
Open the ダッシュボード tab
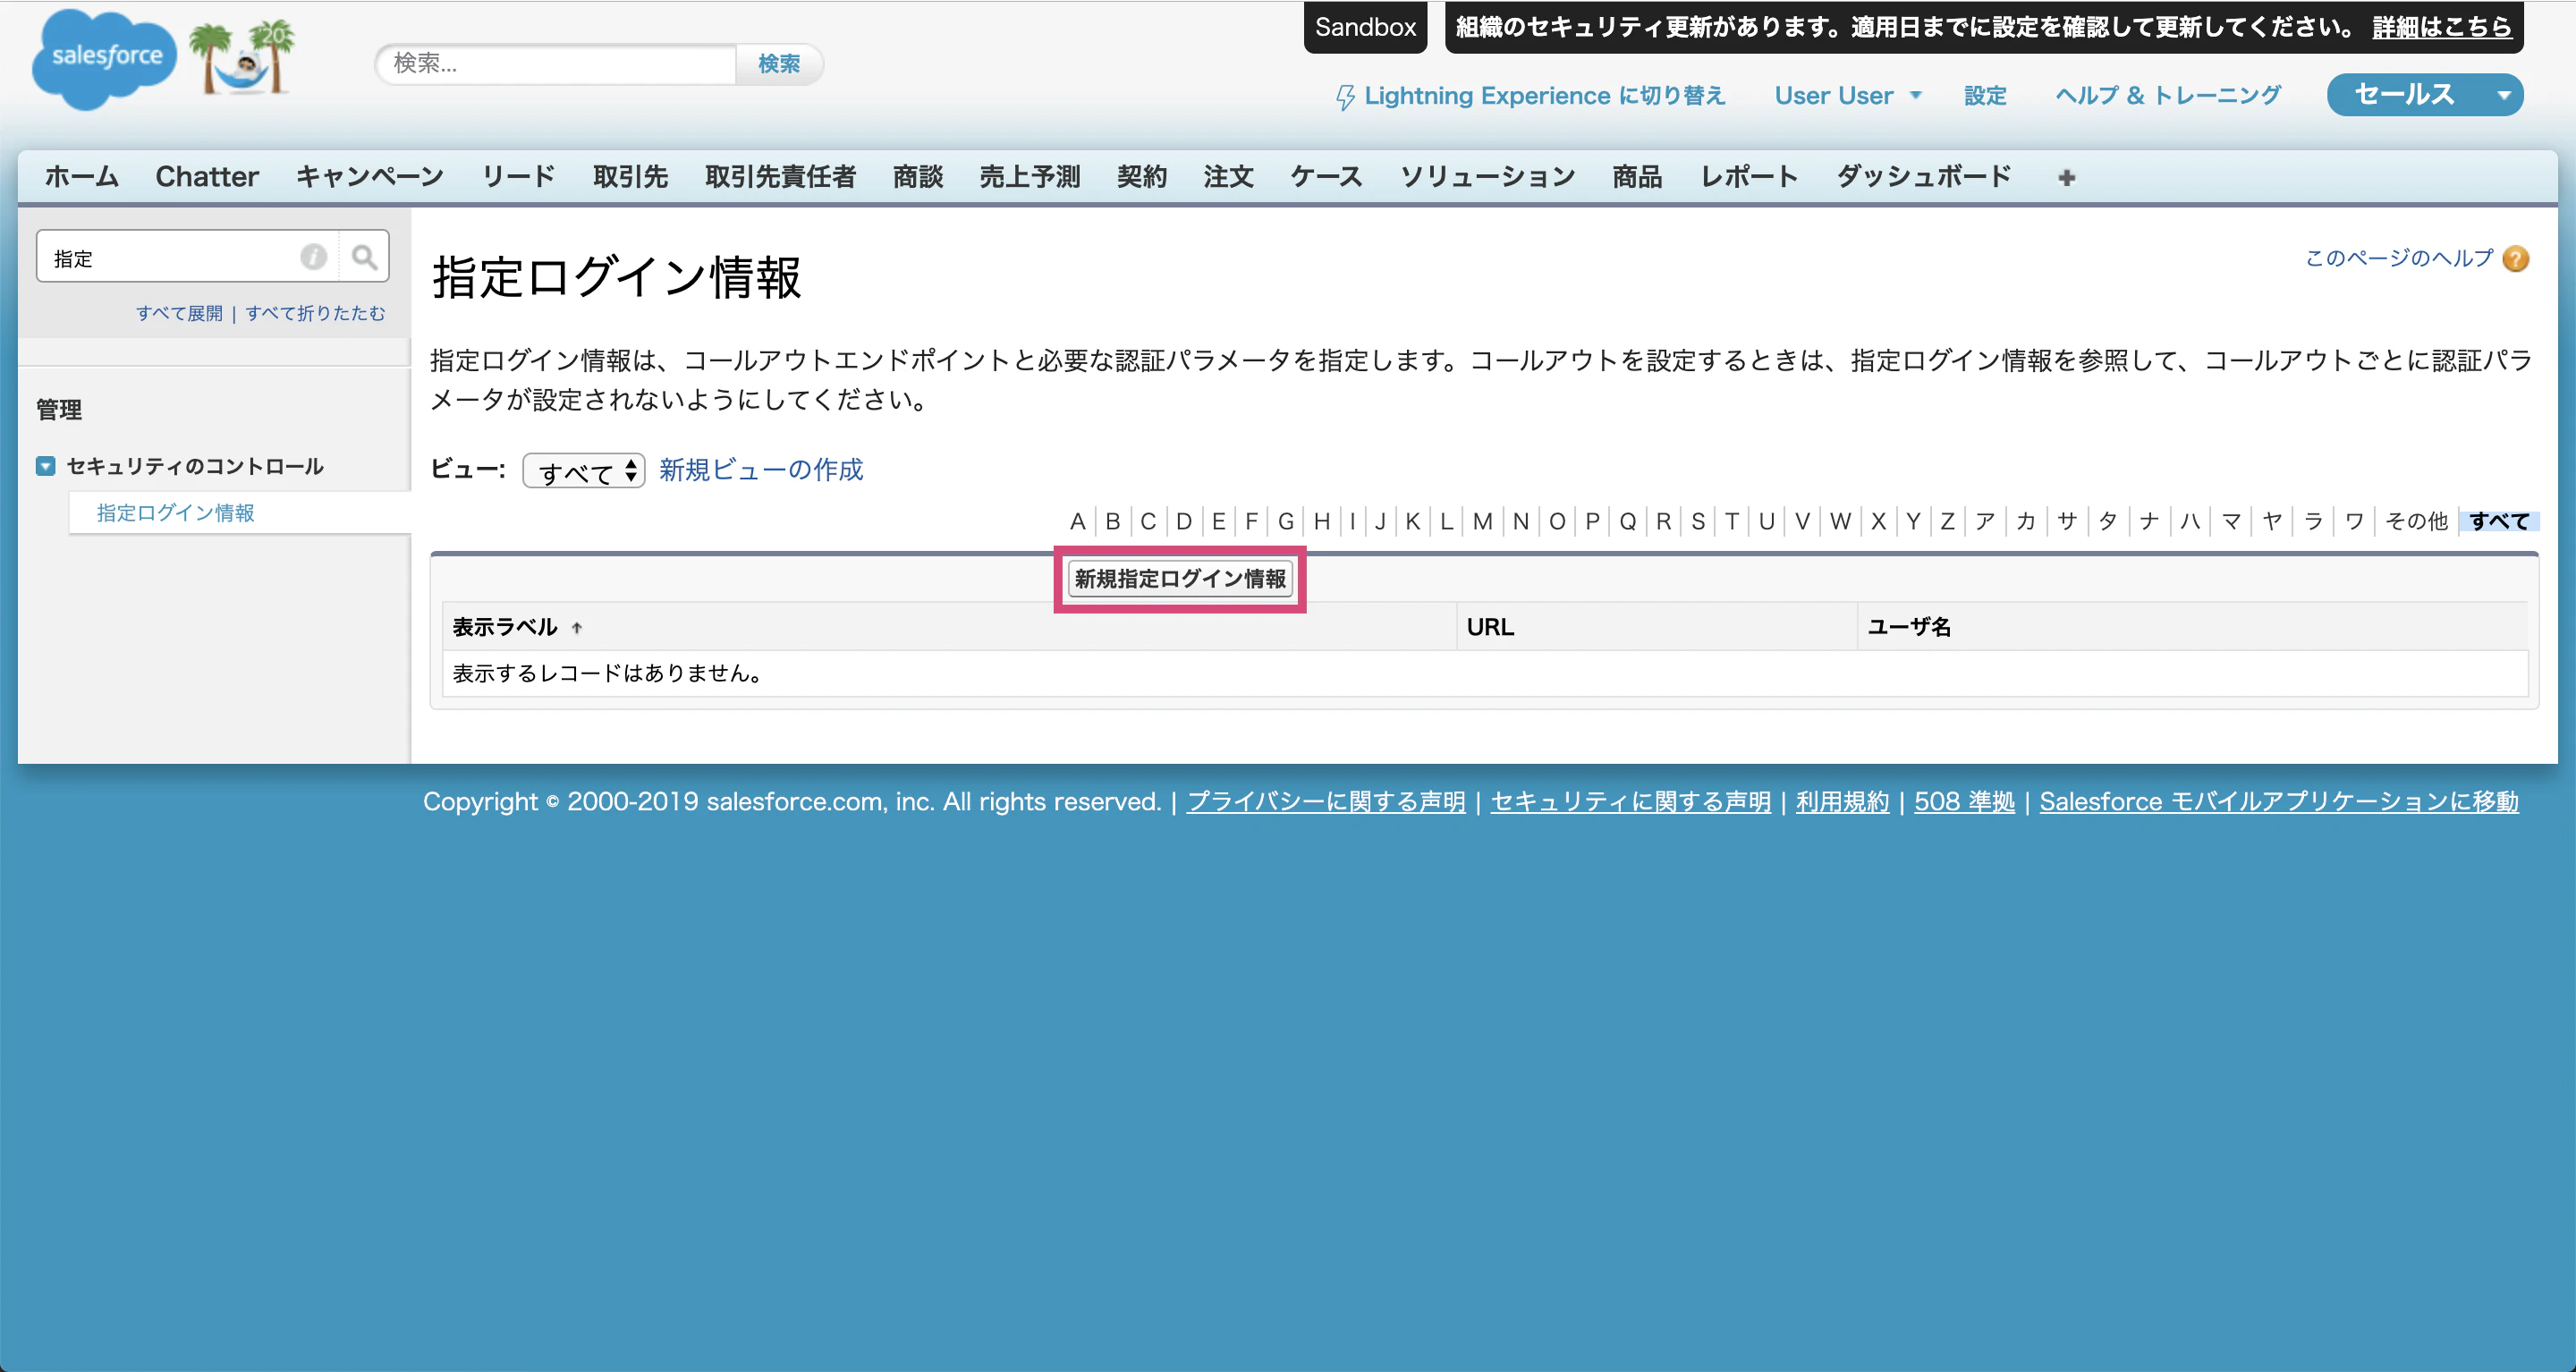pos(1923,177)
